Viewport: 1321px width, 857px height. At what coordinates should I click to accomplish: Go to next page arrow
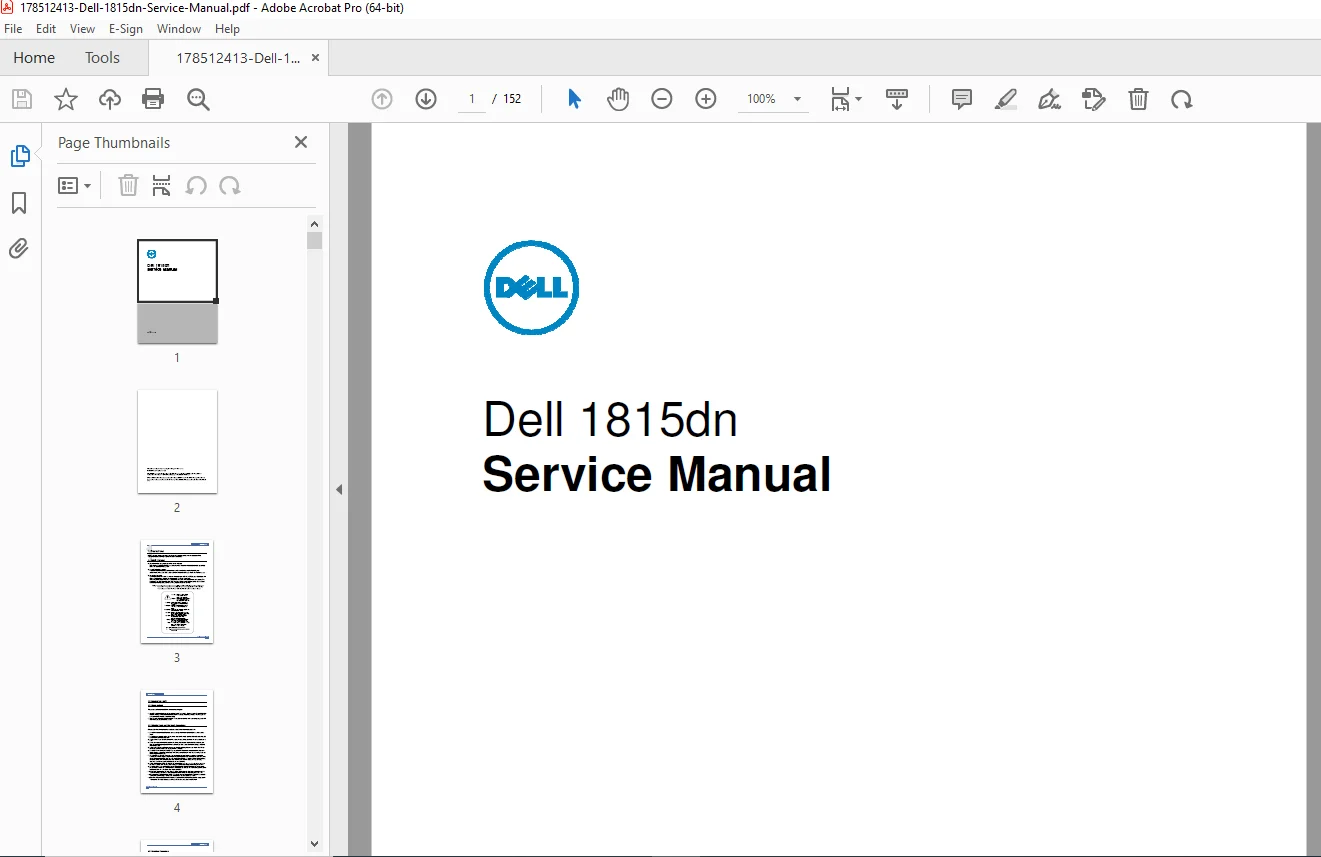426,99
